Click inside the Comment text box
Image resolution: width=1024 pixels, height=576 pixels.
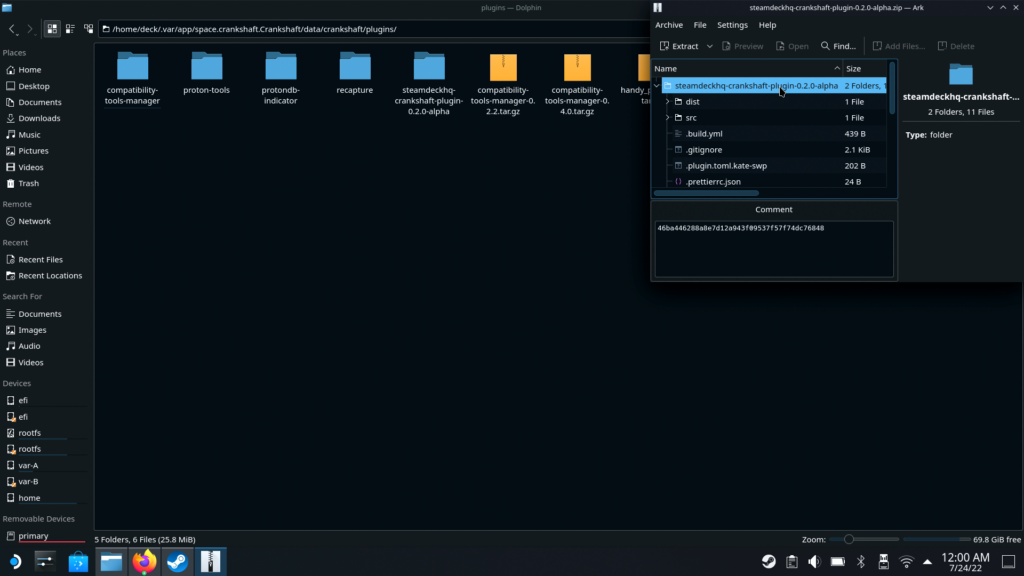click(x=774, y=249)
